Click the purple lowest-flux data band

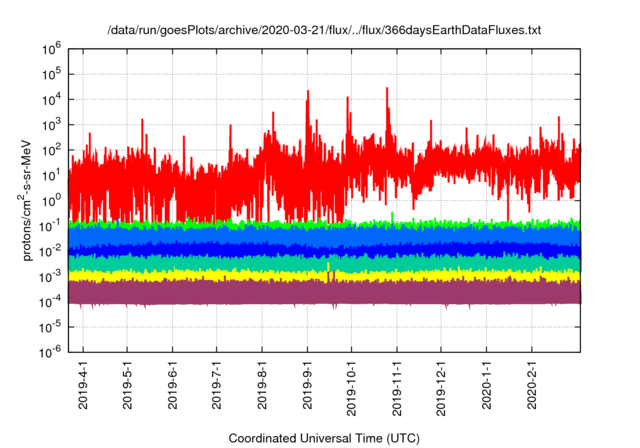[324, 293]
